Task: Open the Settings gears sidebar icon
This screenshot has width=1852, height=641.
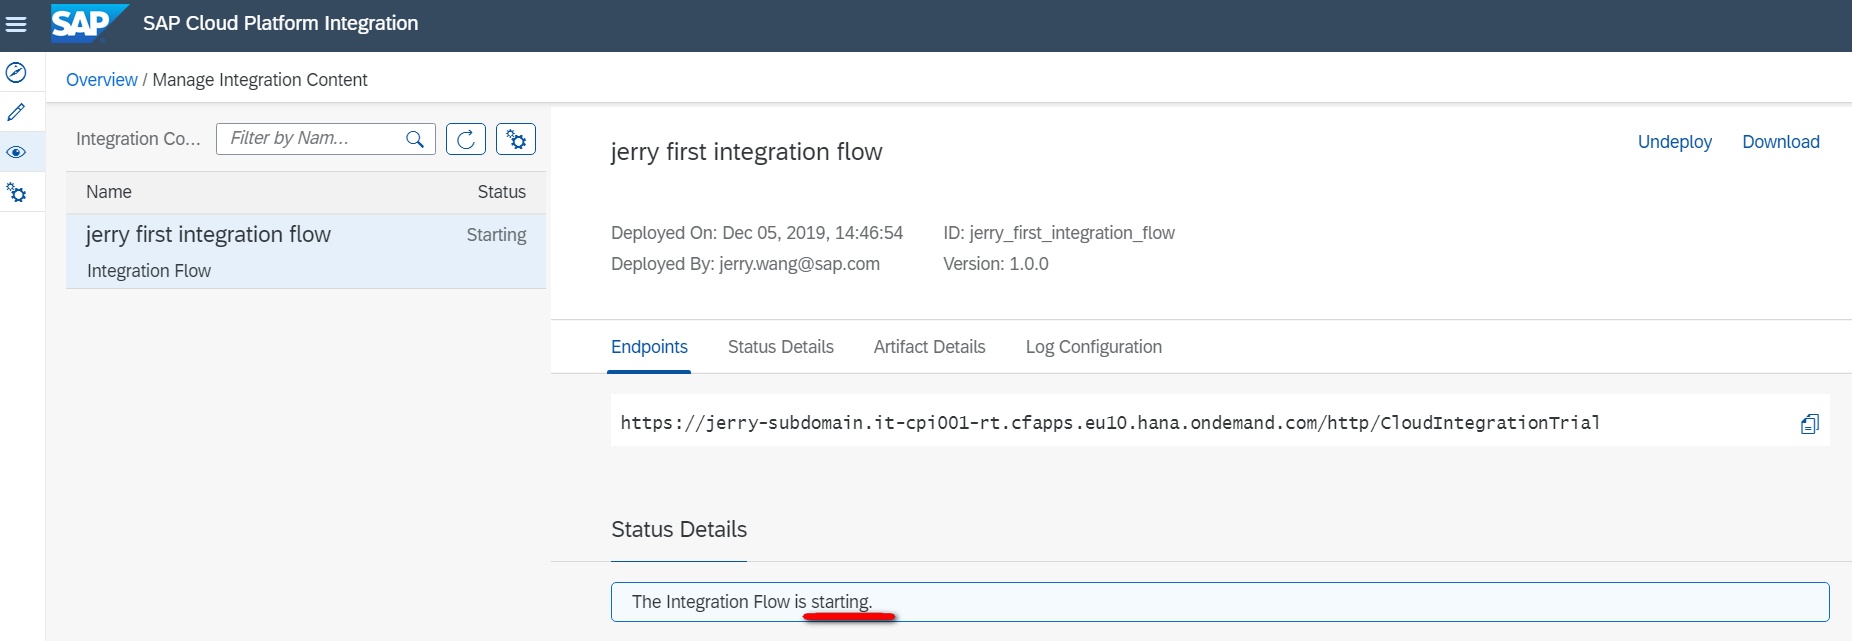Action: [16, 192]
